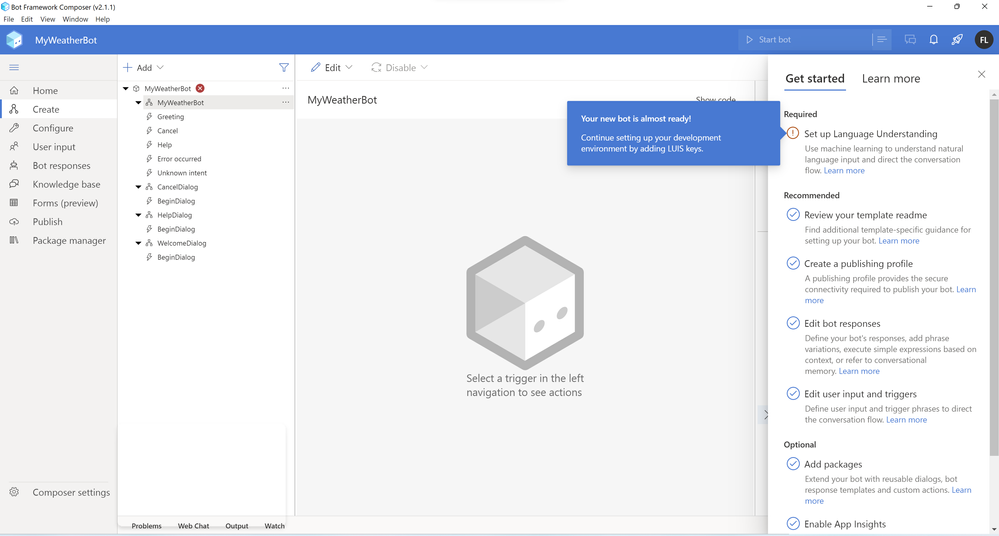
Task: Open the Add dropdown
Action: click(x=143, y=68)
